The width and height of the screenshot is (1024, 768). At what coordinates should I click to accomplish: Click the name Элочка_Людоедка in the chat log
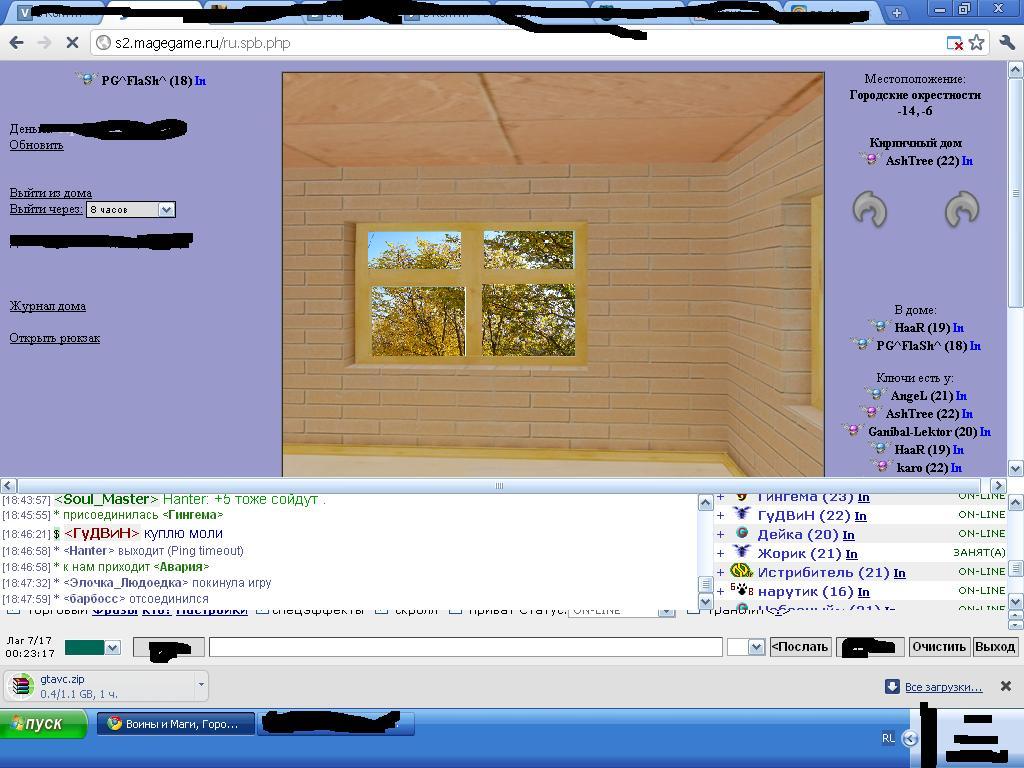tap(125, 583)
